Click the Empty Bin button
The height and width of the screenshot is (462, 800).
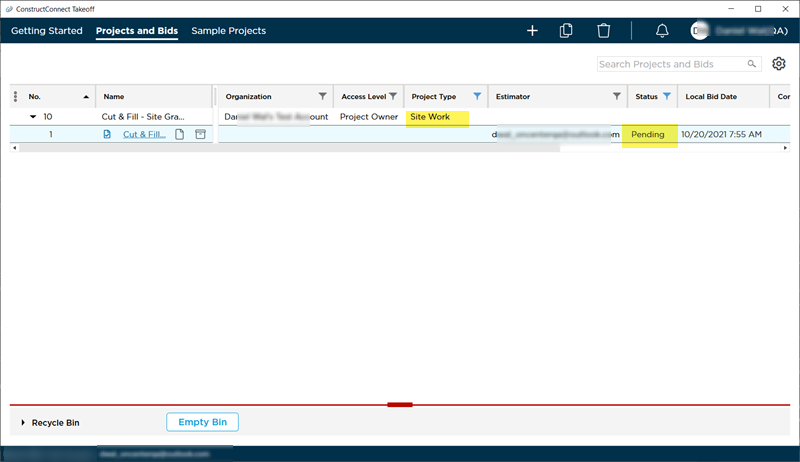tap(203, 422)
